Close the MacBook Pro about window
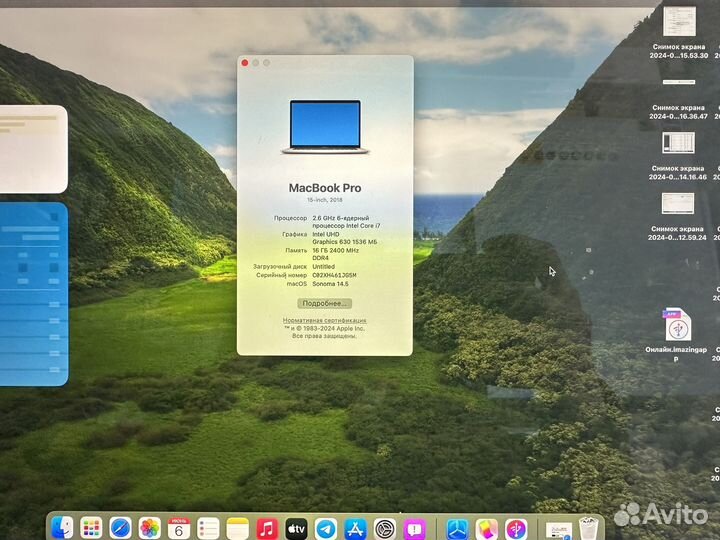 pyautogui.click(x=245, y=63)
